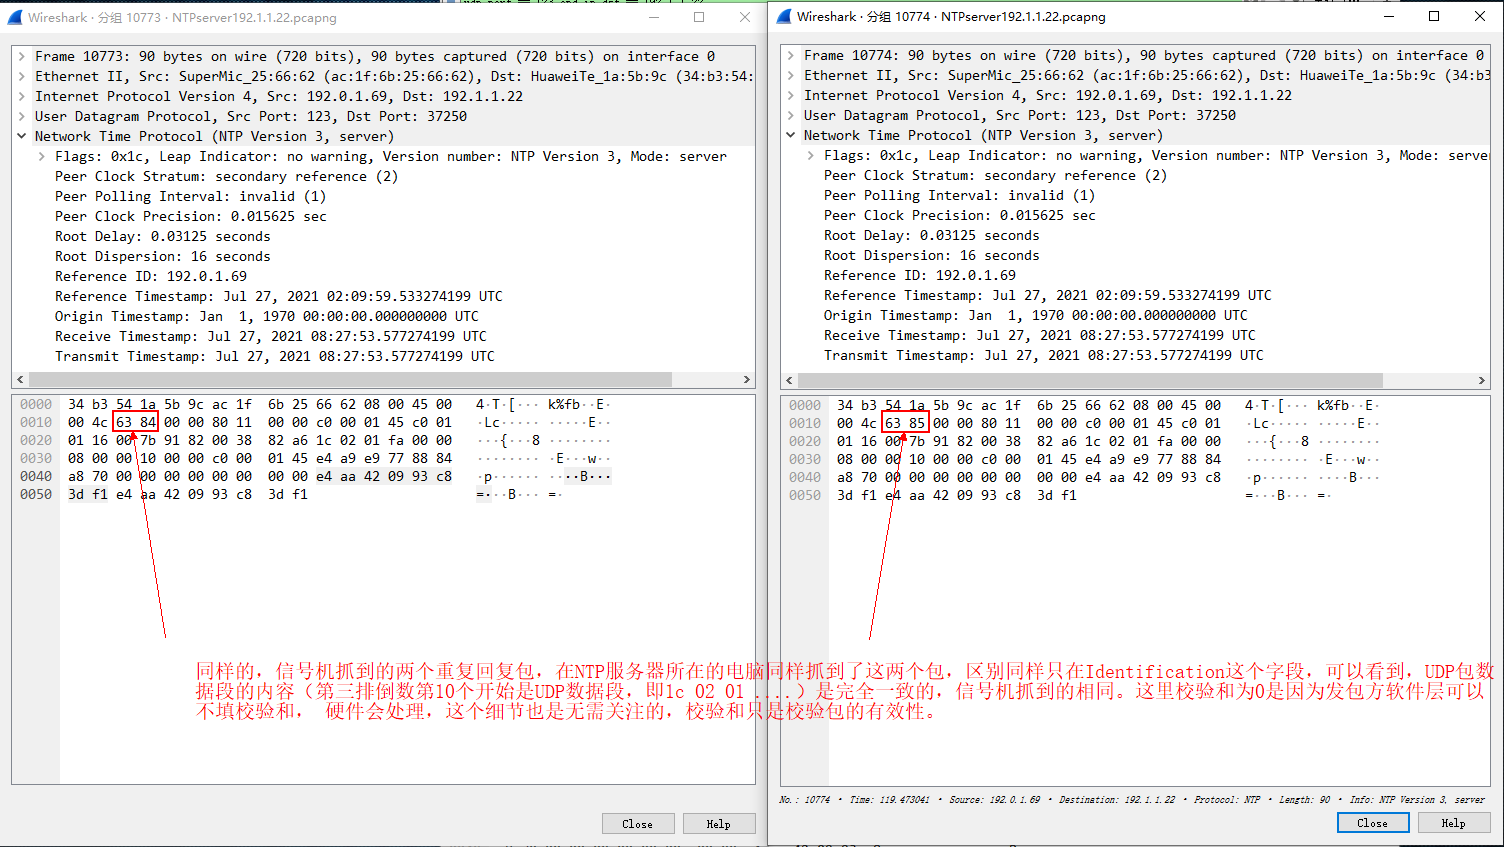Expand Flags: 0x1c row in right window
Image resolution: width=1504 pixels, height=847 pixels.
(811, 156)
